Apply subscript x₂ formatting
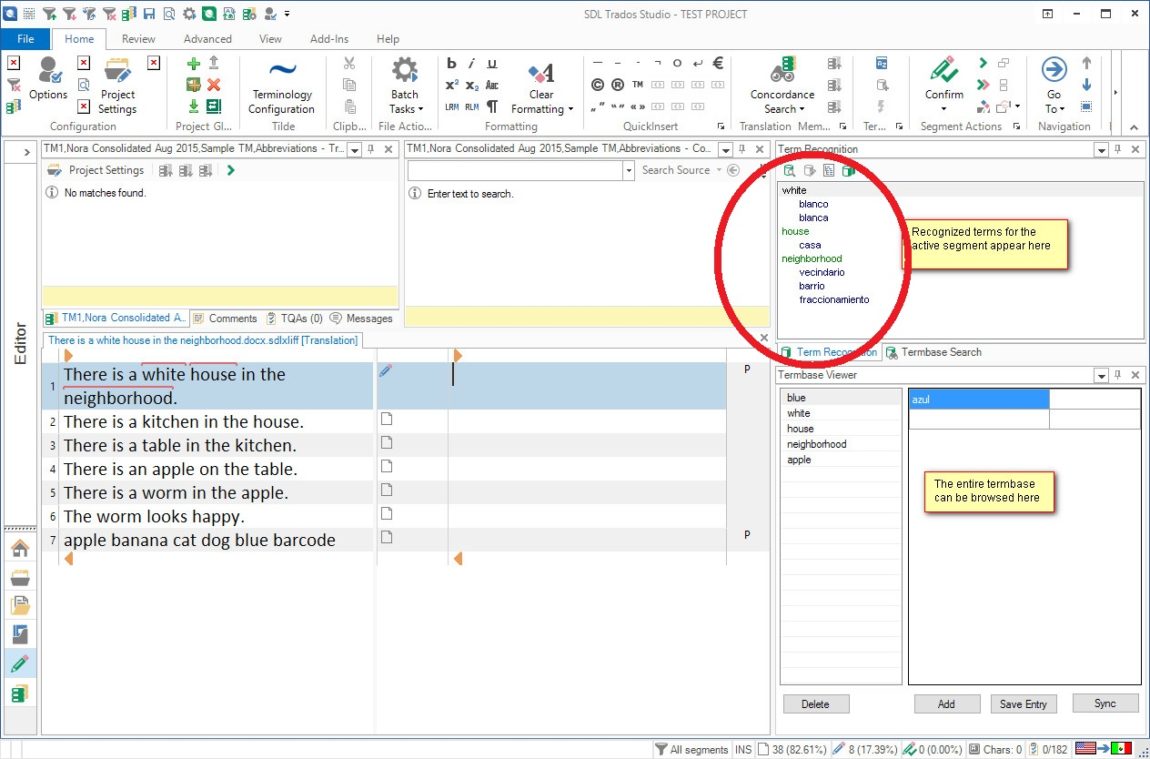The height and width of the screenshot is (759, 1150). (472, 85)
